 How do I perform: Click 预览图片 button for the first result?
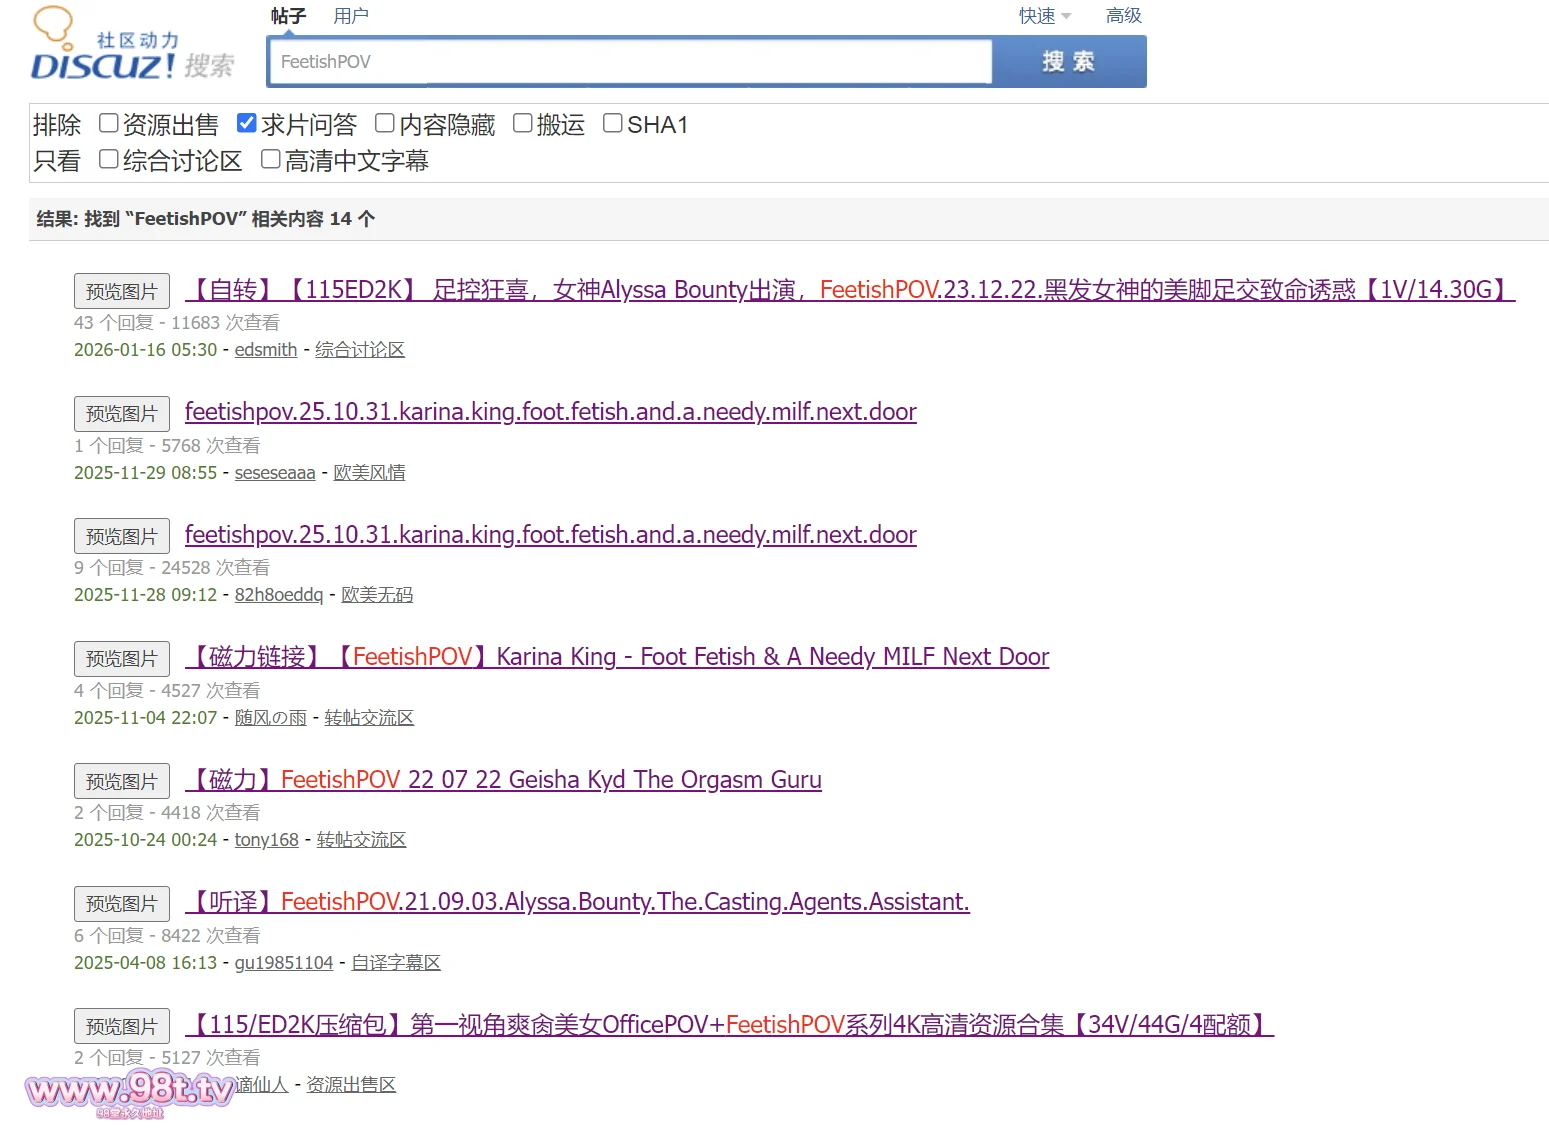[x=122, y=291]
